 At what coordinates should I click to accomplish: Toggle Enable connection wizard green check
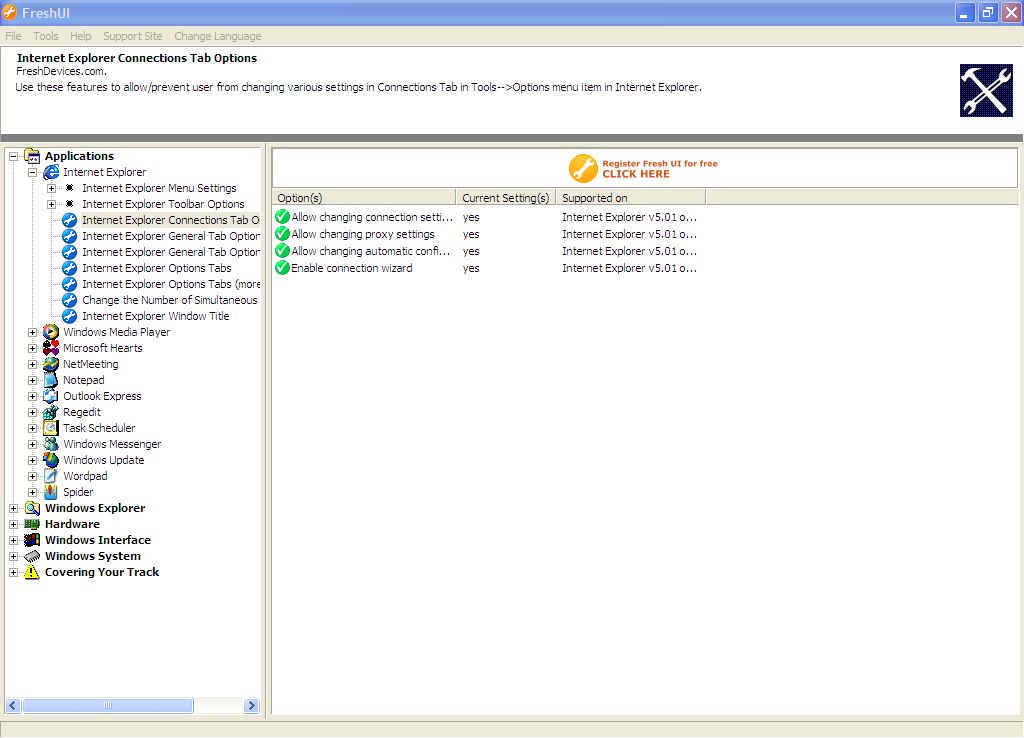[283, 268]
